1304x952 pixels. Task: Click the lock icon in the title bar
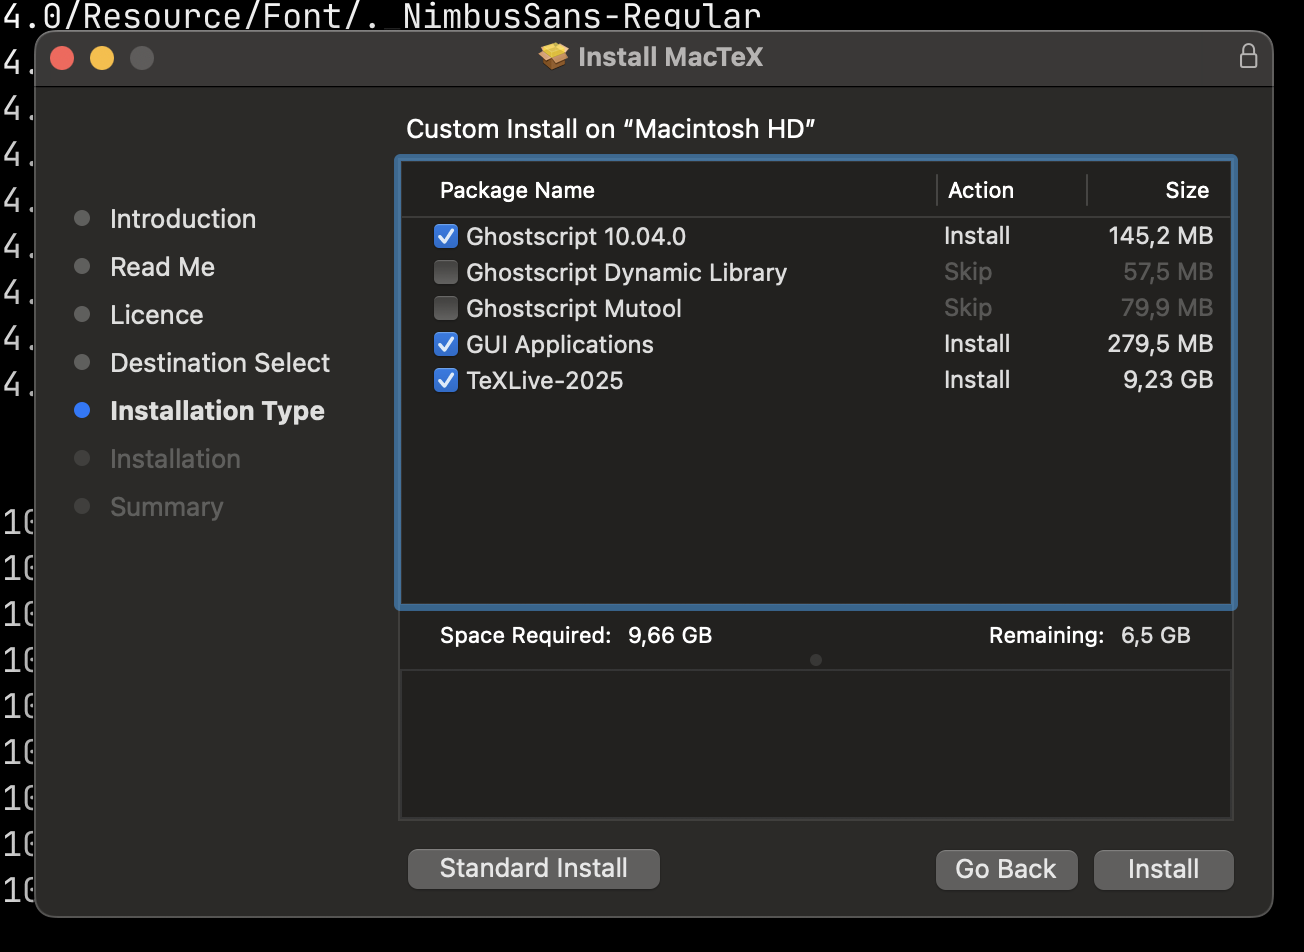click(x=1248, y=57)
